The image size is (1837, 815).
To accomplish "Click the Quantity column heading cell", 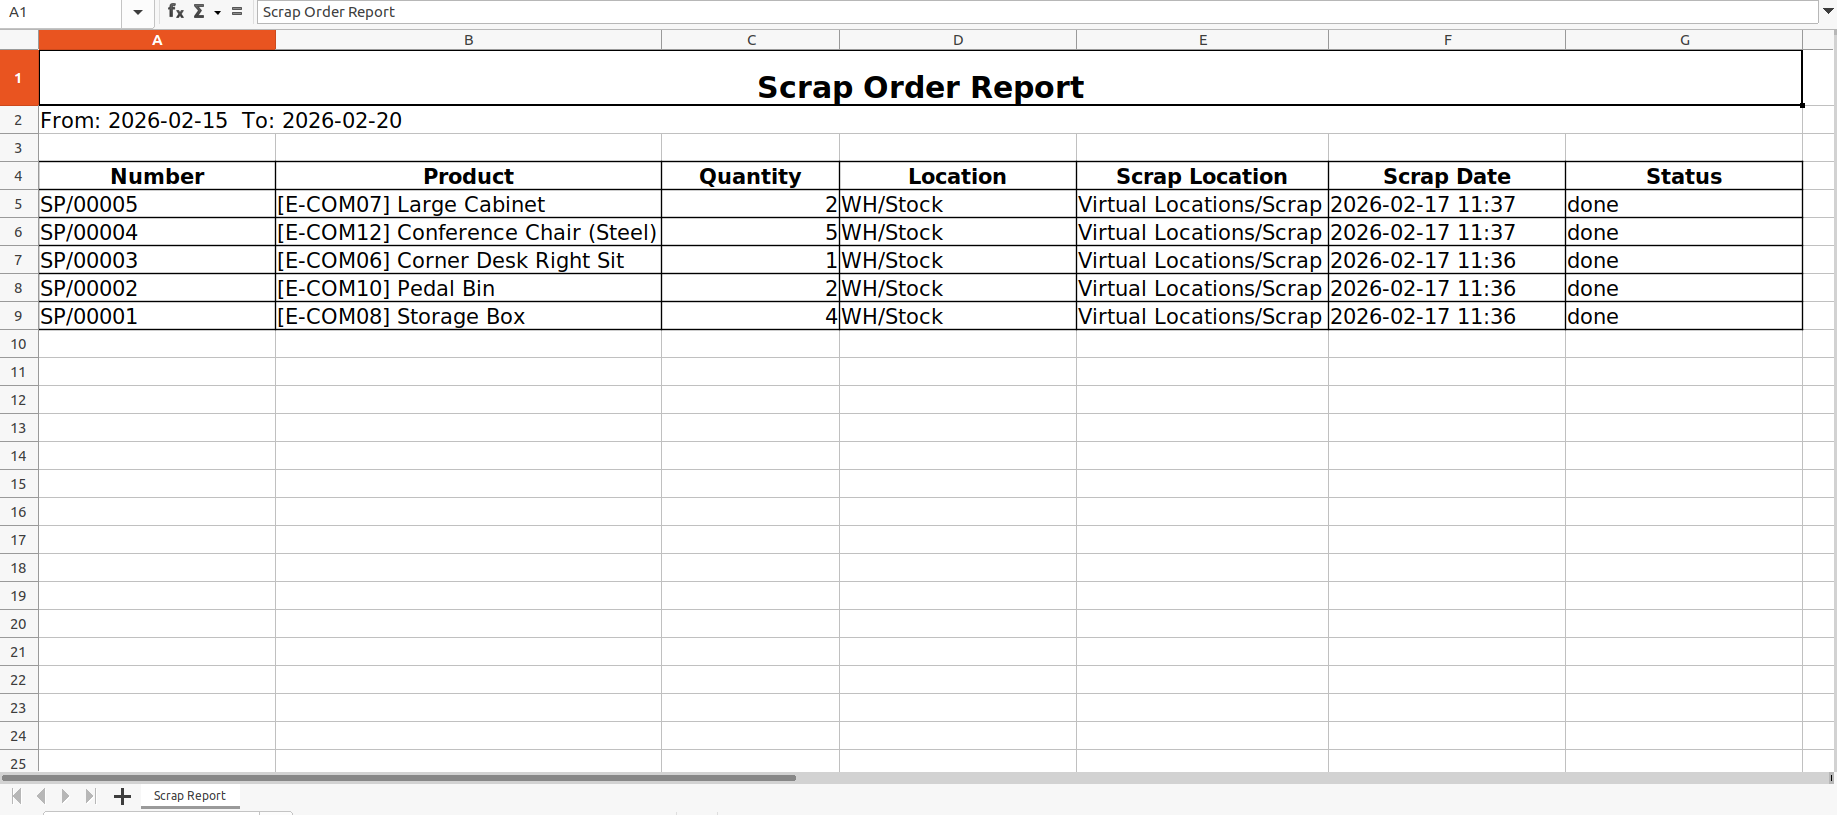I will (x=751, y=176).
